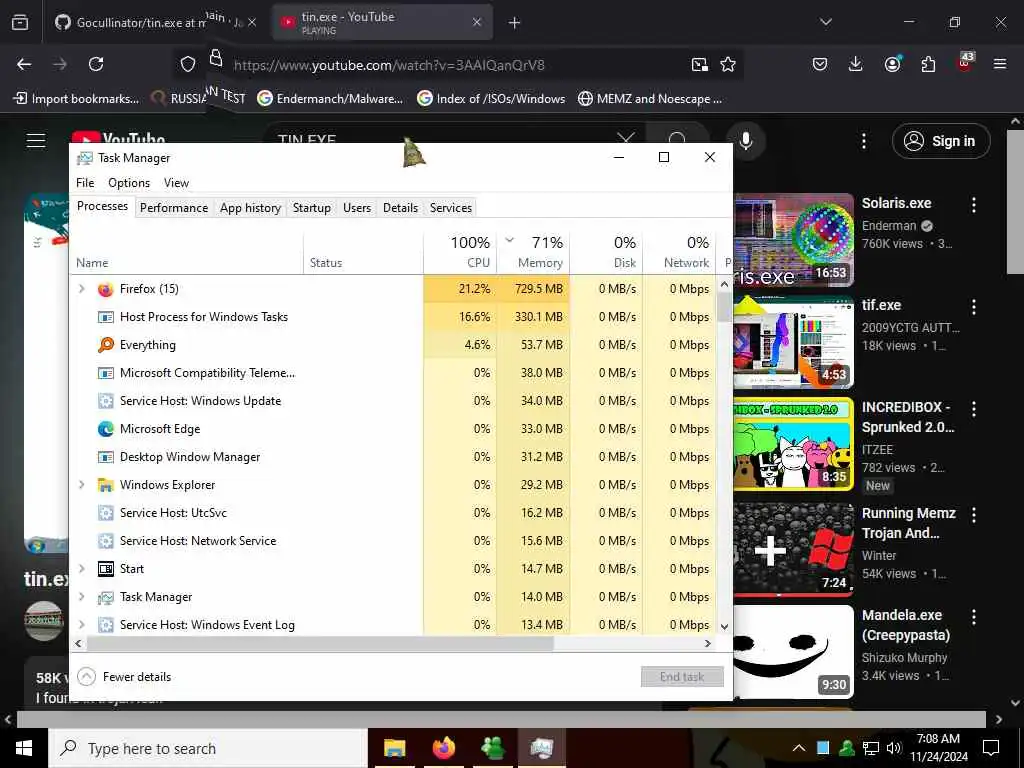Reload the page in Firefox
The height and width of the screenshot is (768, 1024).
tap(96, 64)
